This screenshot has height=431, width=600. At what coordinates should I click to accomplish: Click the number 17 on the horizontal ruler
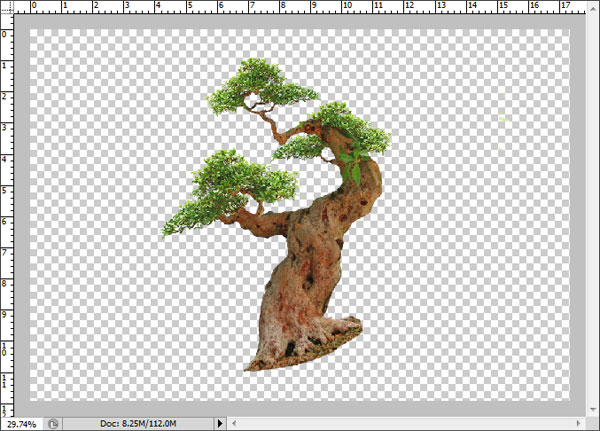565,5
